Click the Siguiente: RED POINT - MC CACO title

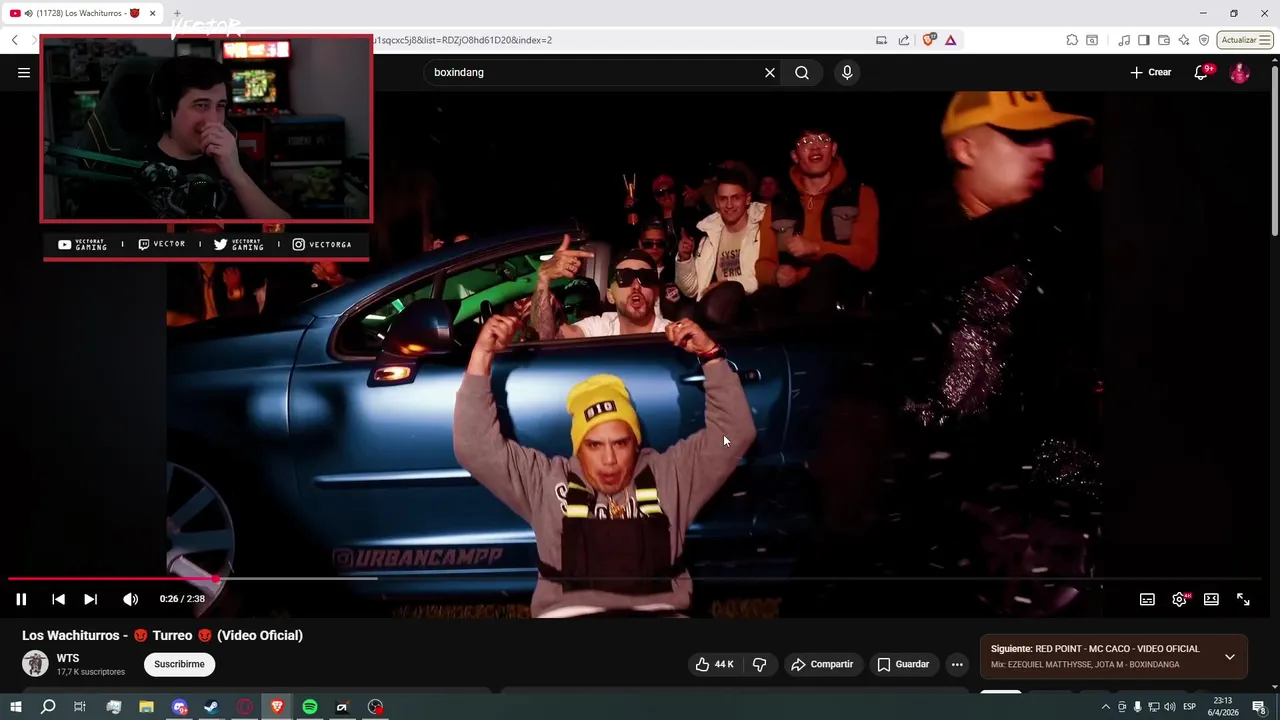(1095, 649)
